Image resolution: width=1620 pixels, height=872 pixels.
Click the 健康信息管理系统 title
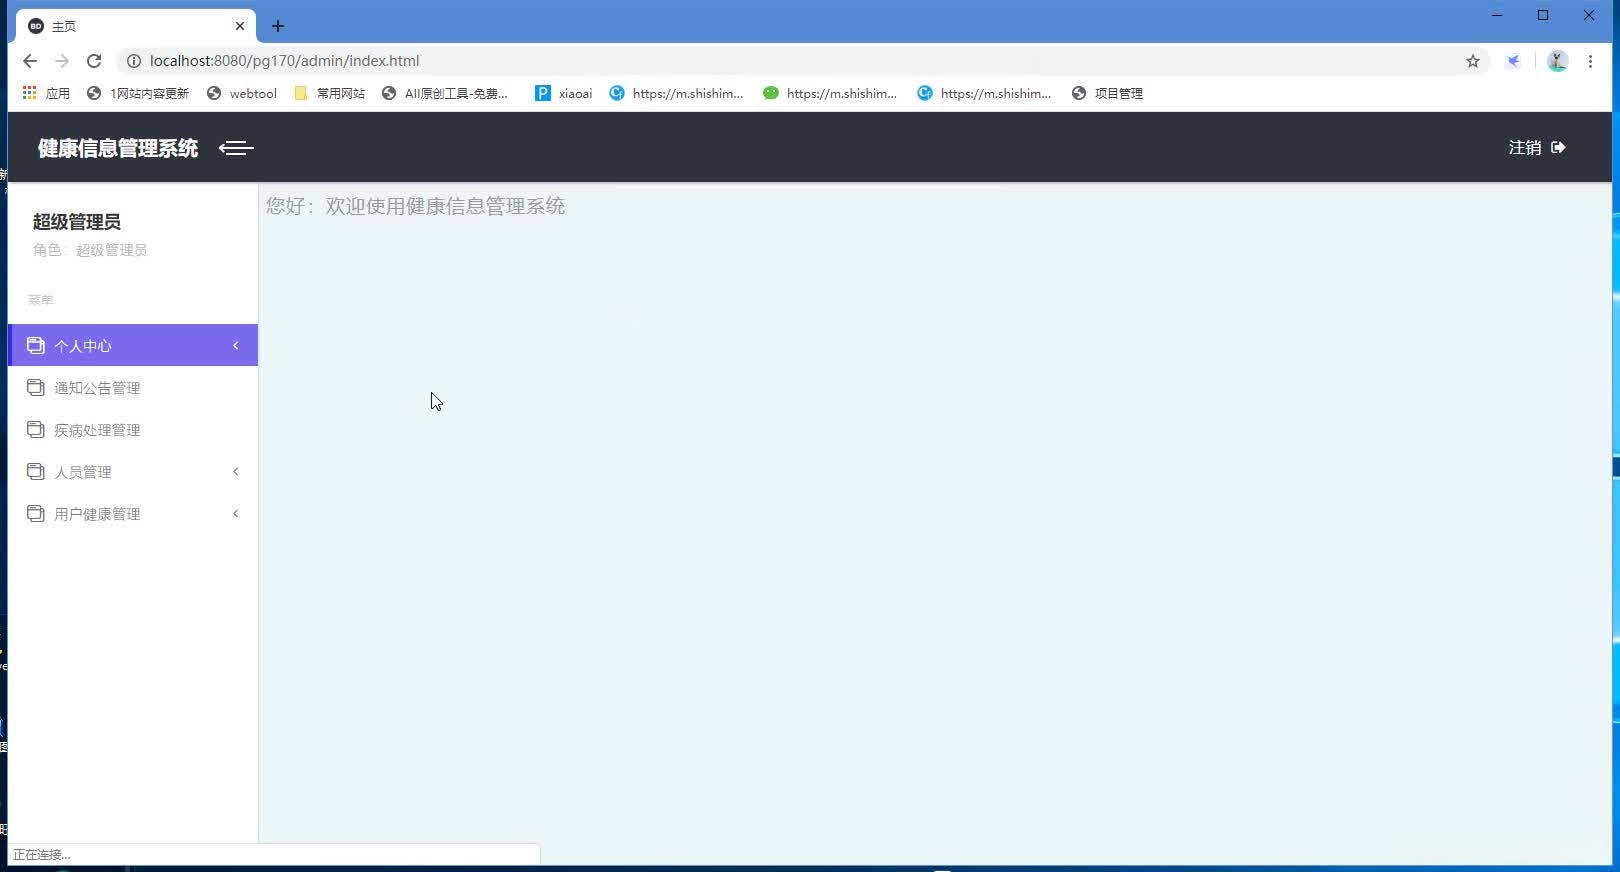click(118, 148)
